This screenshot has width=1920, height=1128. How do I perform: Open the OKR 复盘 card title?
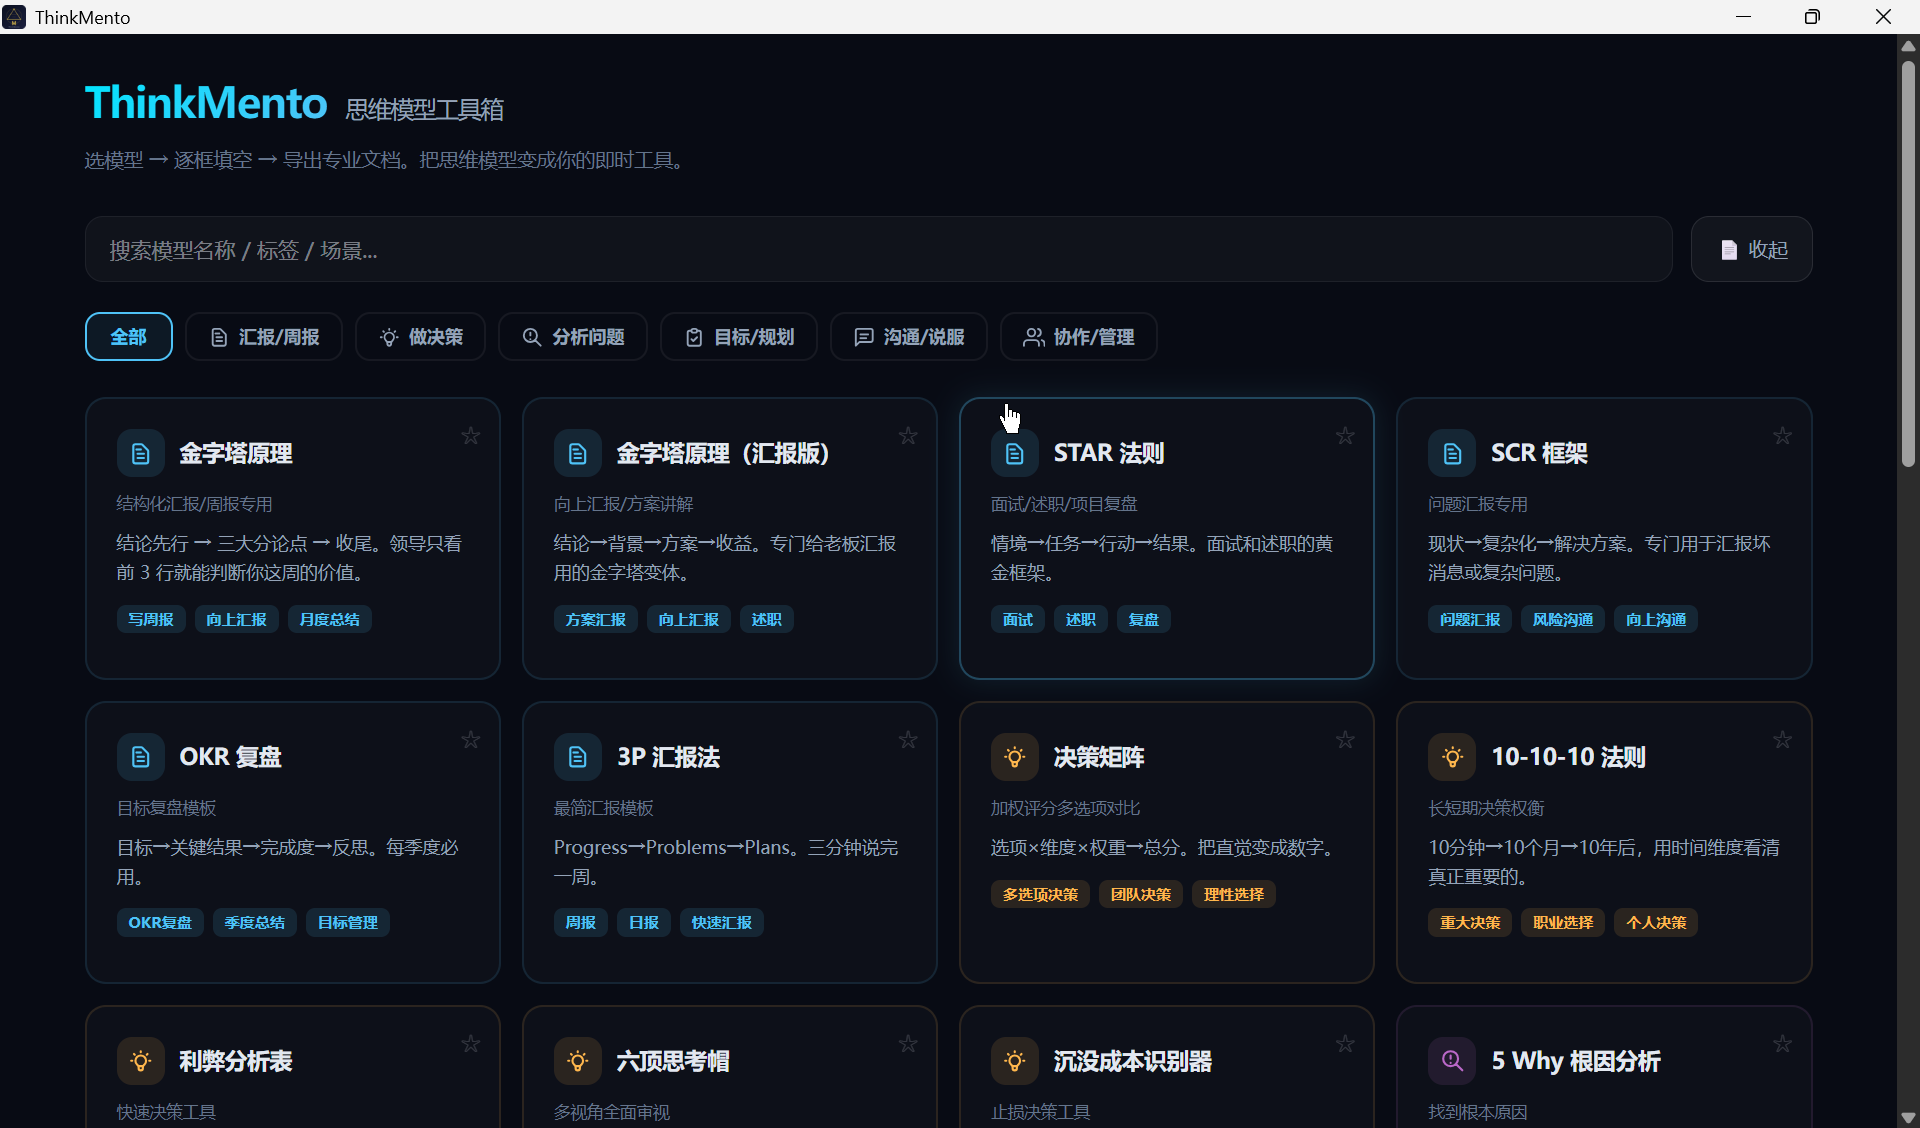coord(230,757)
